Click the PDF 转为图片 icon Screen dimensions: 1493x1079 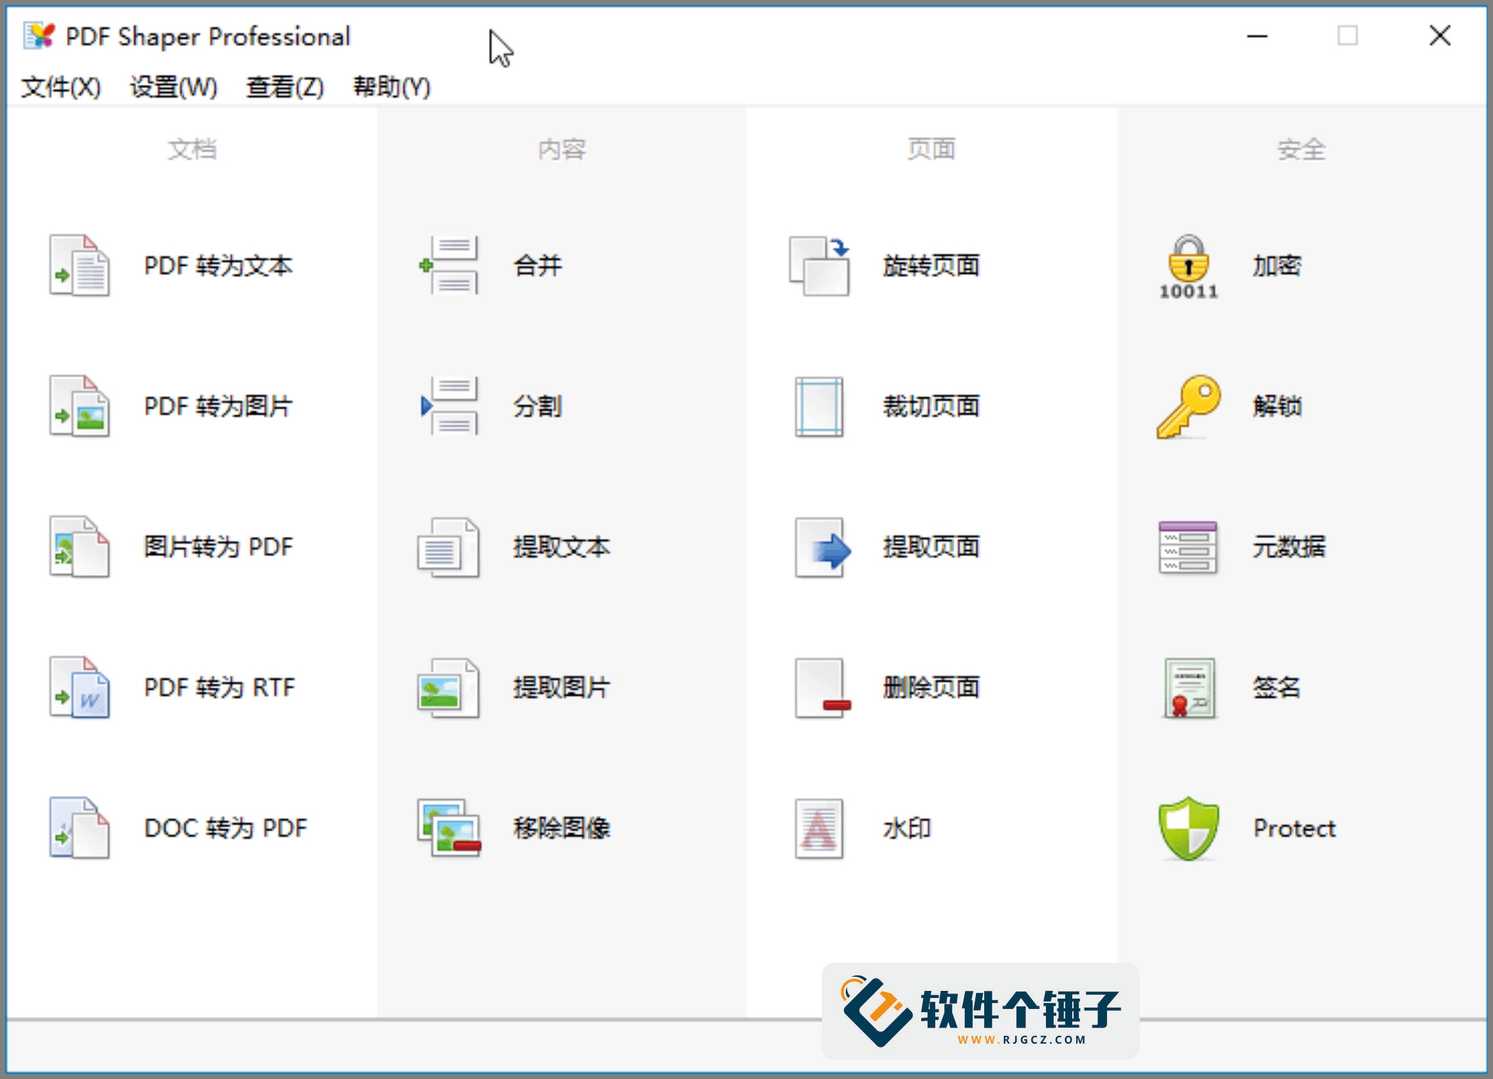(79, 406)
